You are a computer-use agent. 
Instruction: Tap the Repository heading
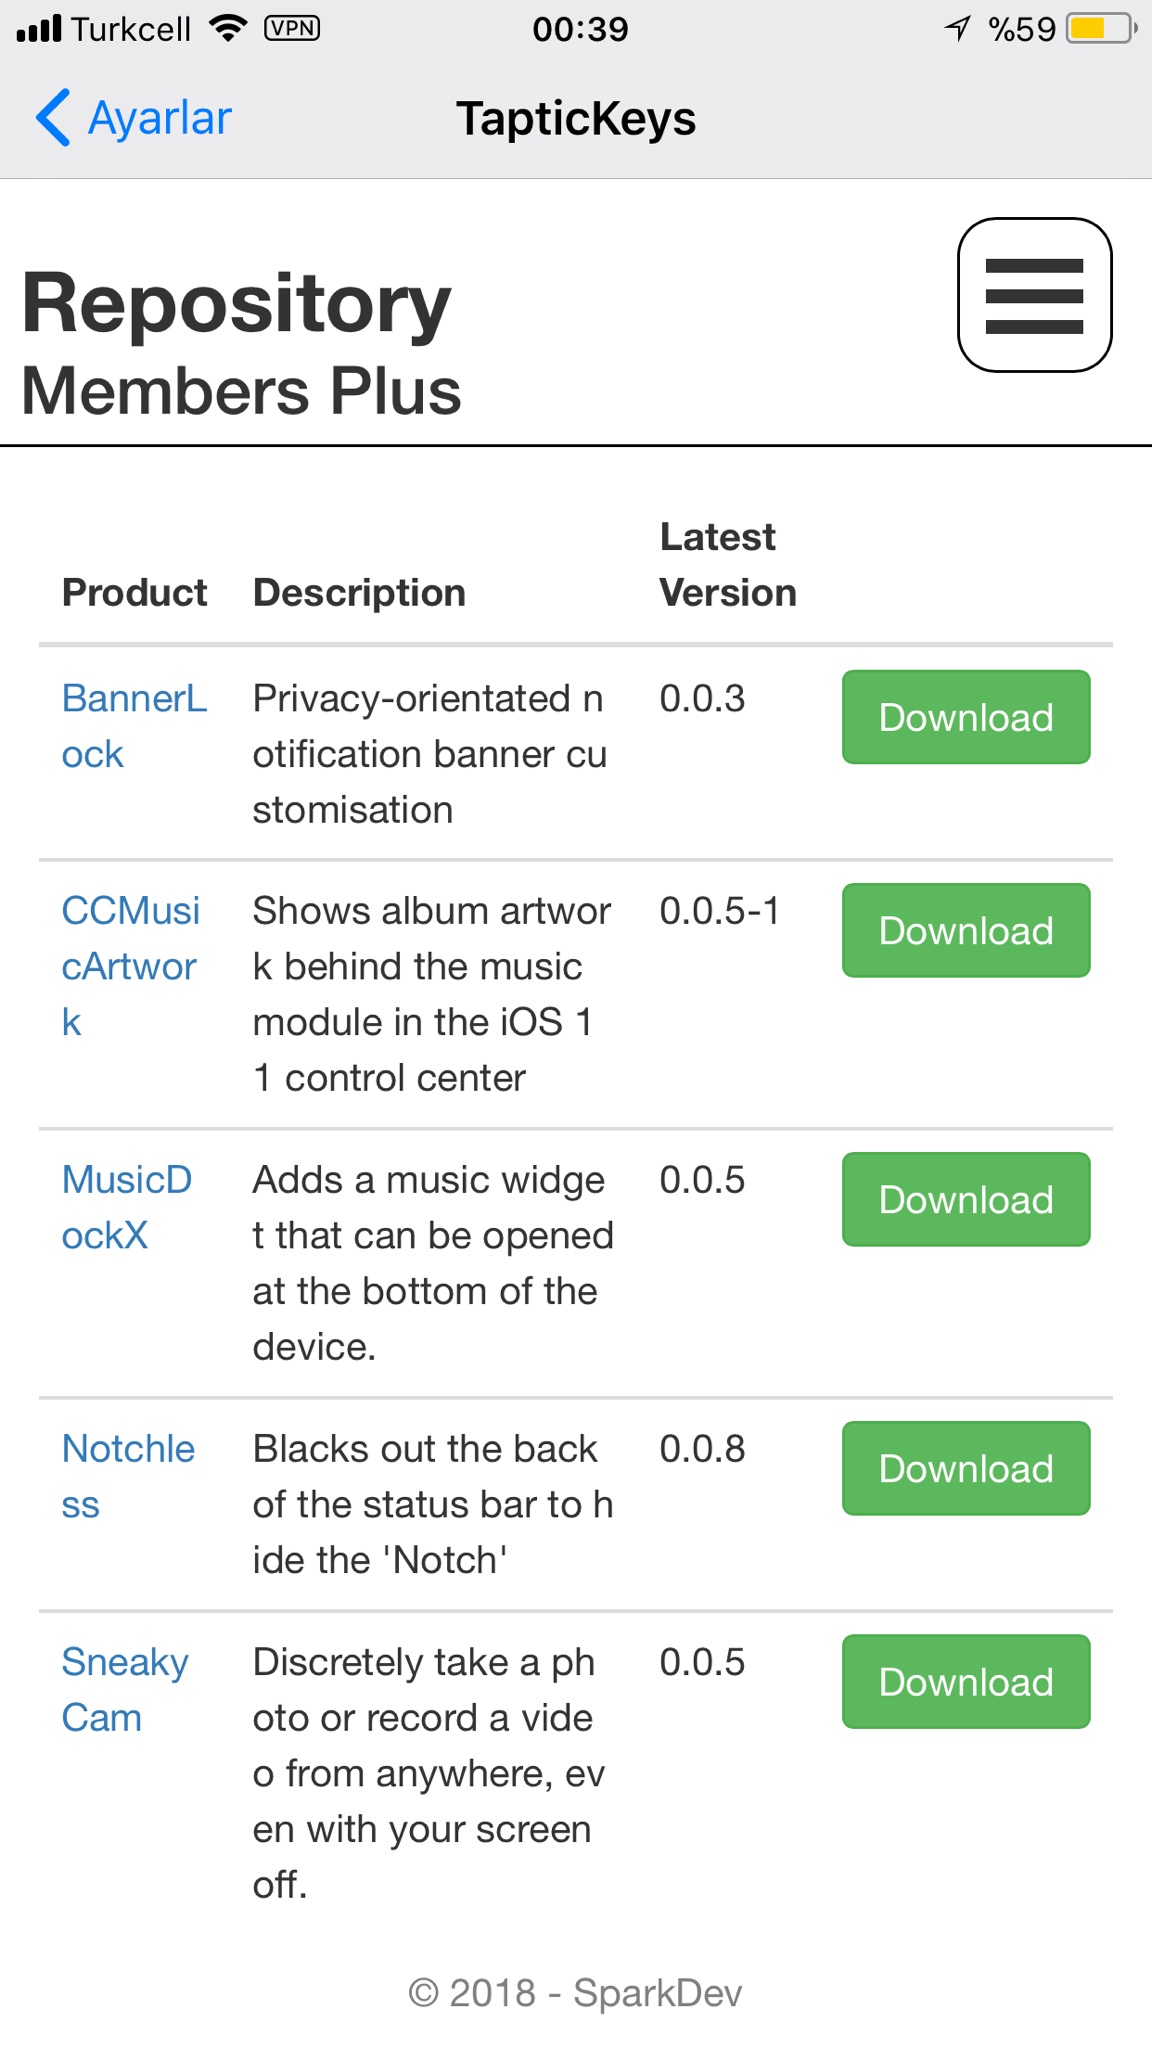coord(237,303)
